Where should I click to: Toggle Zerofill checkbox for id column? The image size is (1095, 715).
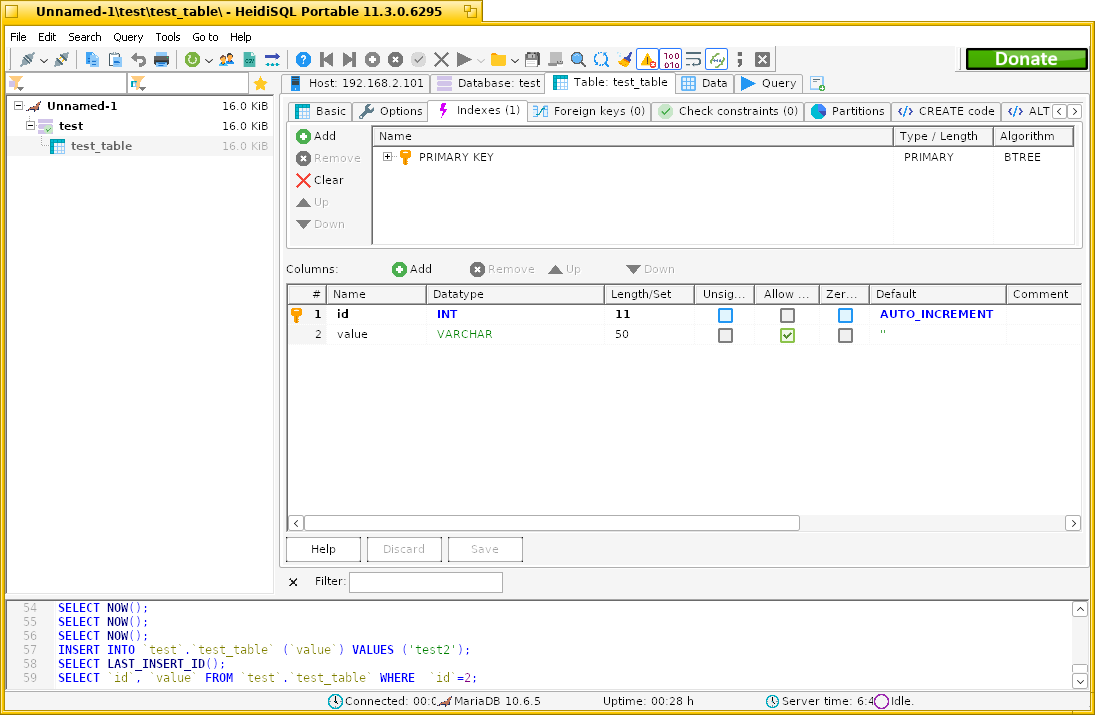tap(846, 315)
